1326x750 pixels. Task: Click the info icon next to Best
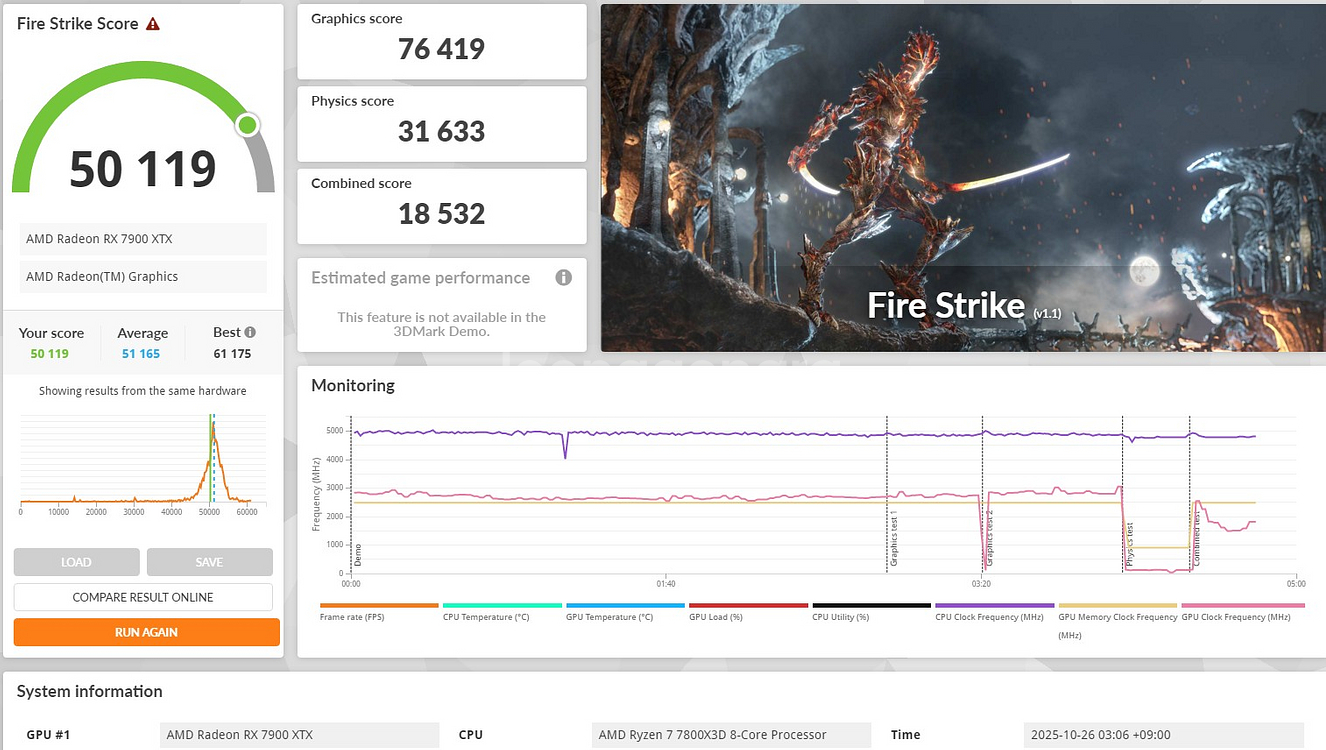pyautogui.click(x=250, y=332)
